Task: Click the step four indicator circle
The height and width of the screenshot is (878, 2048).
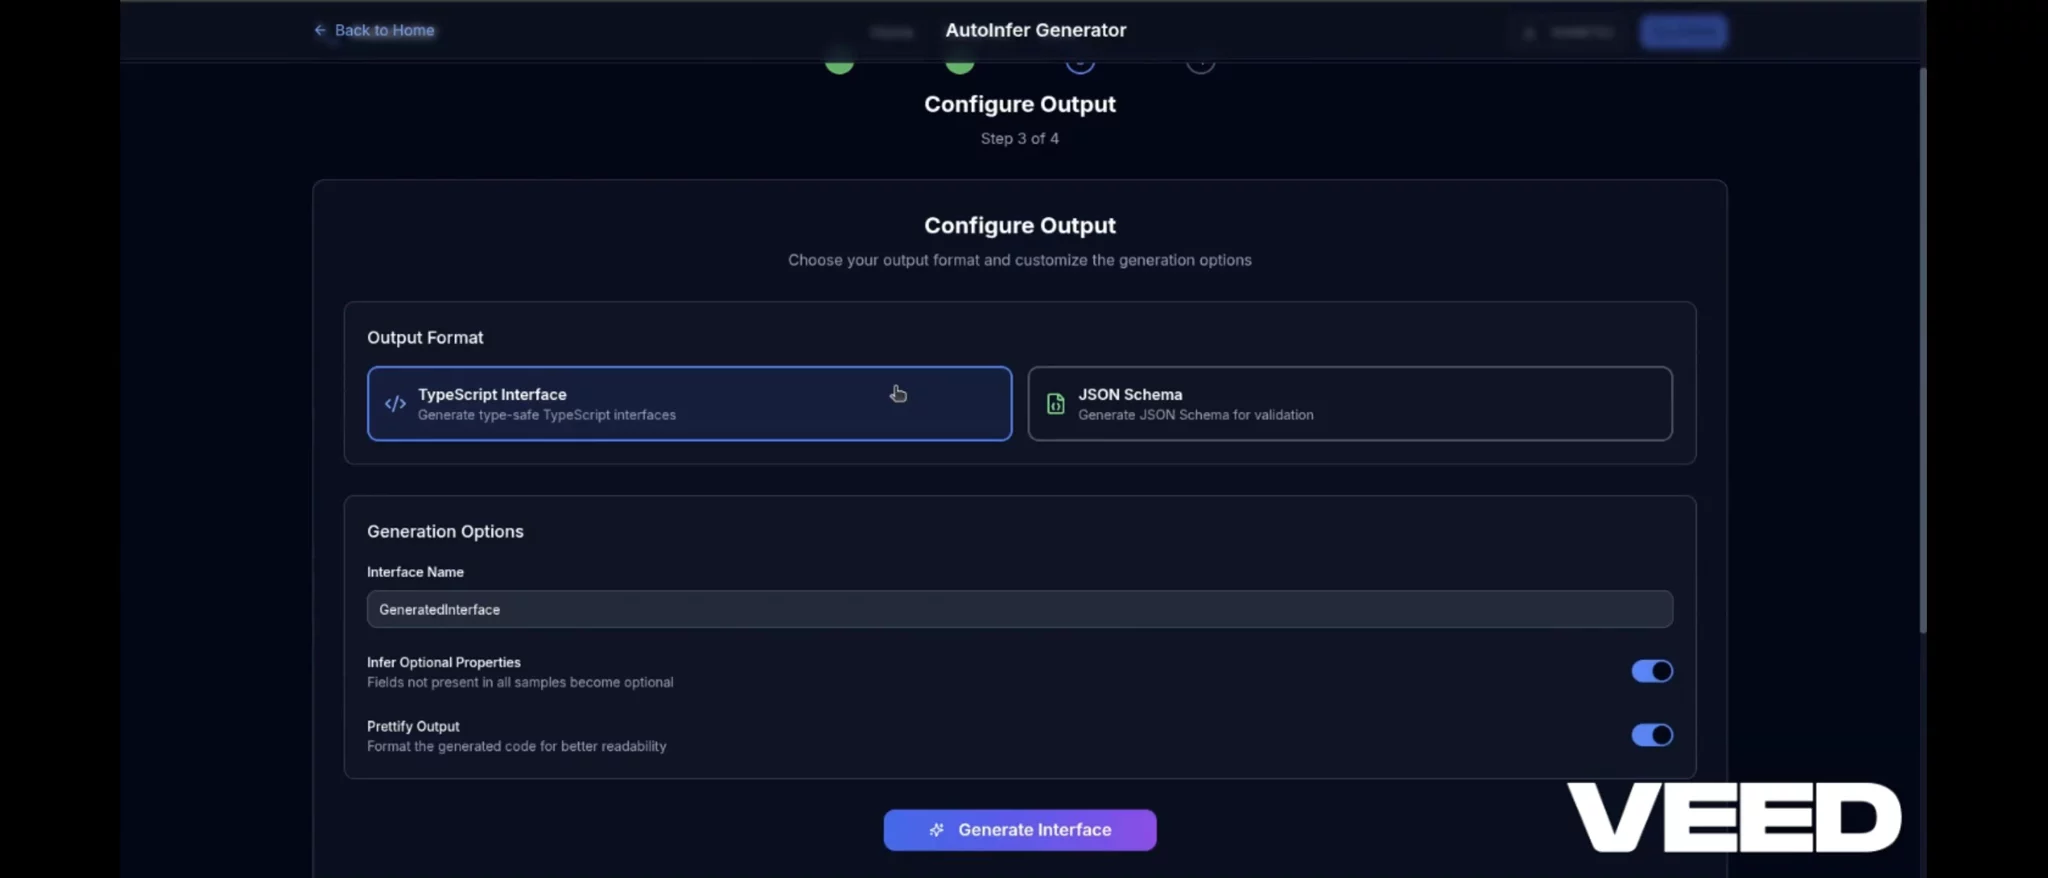Action: click(x=1200, y=64)
